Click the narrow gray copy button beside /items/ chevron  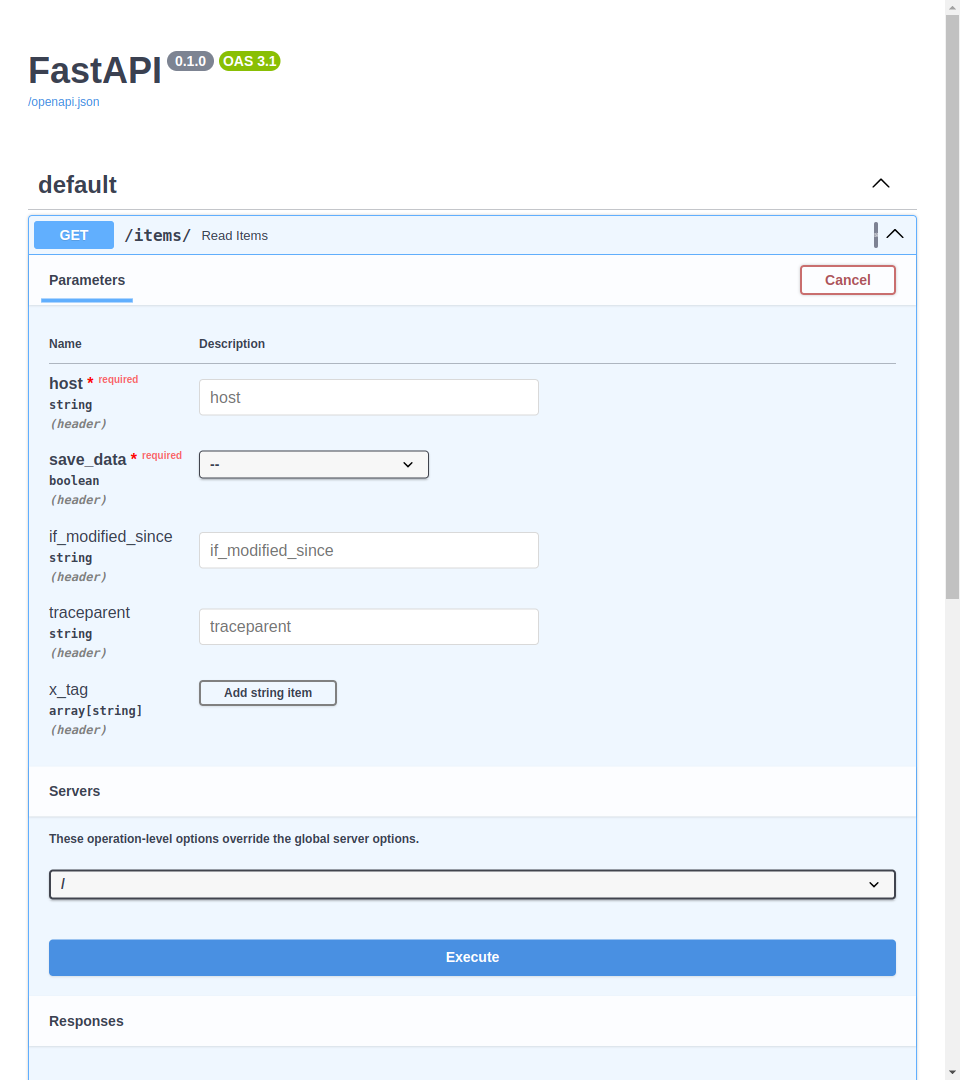pyautogui.click(x=876, y=235)
